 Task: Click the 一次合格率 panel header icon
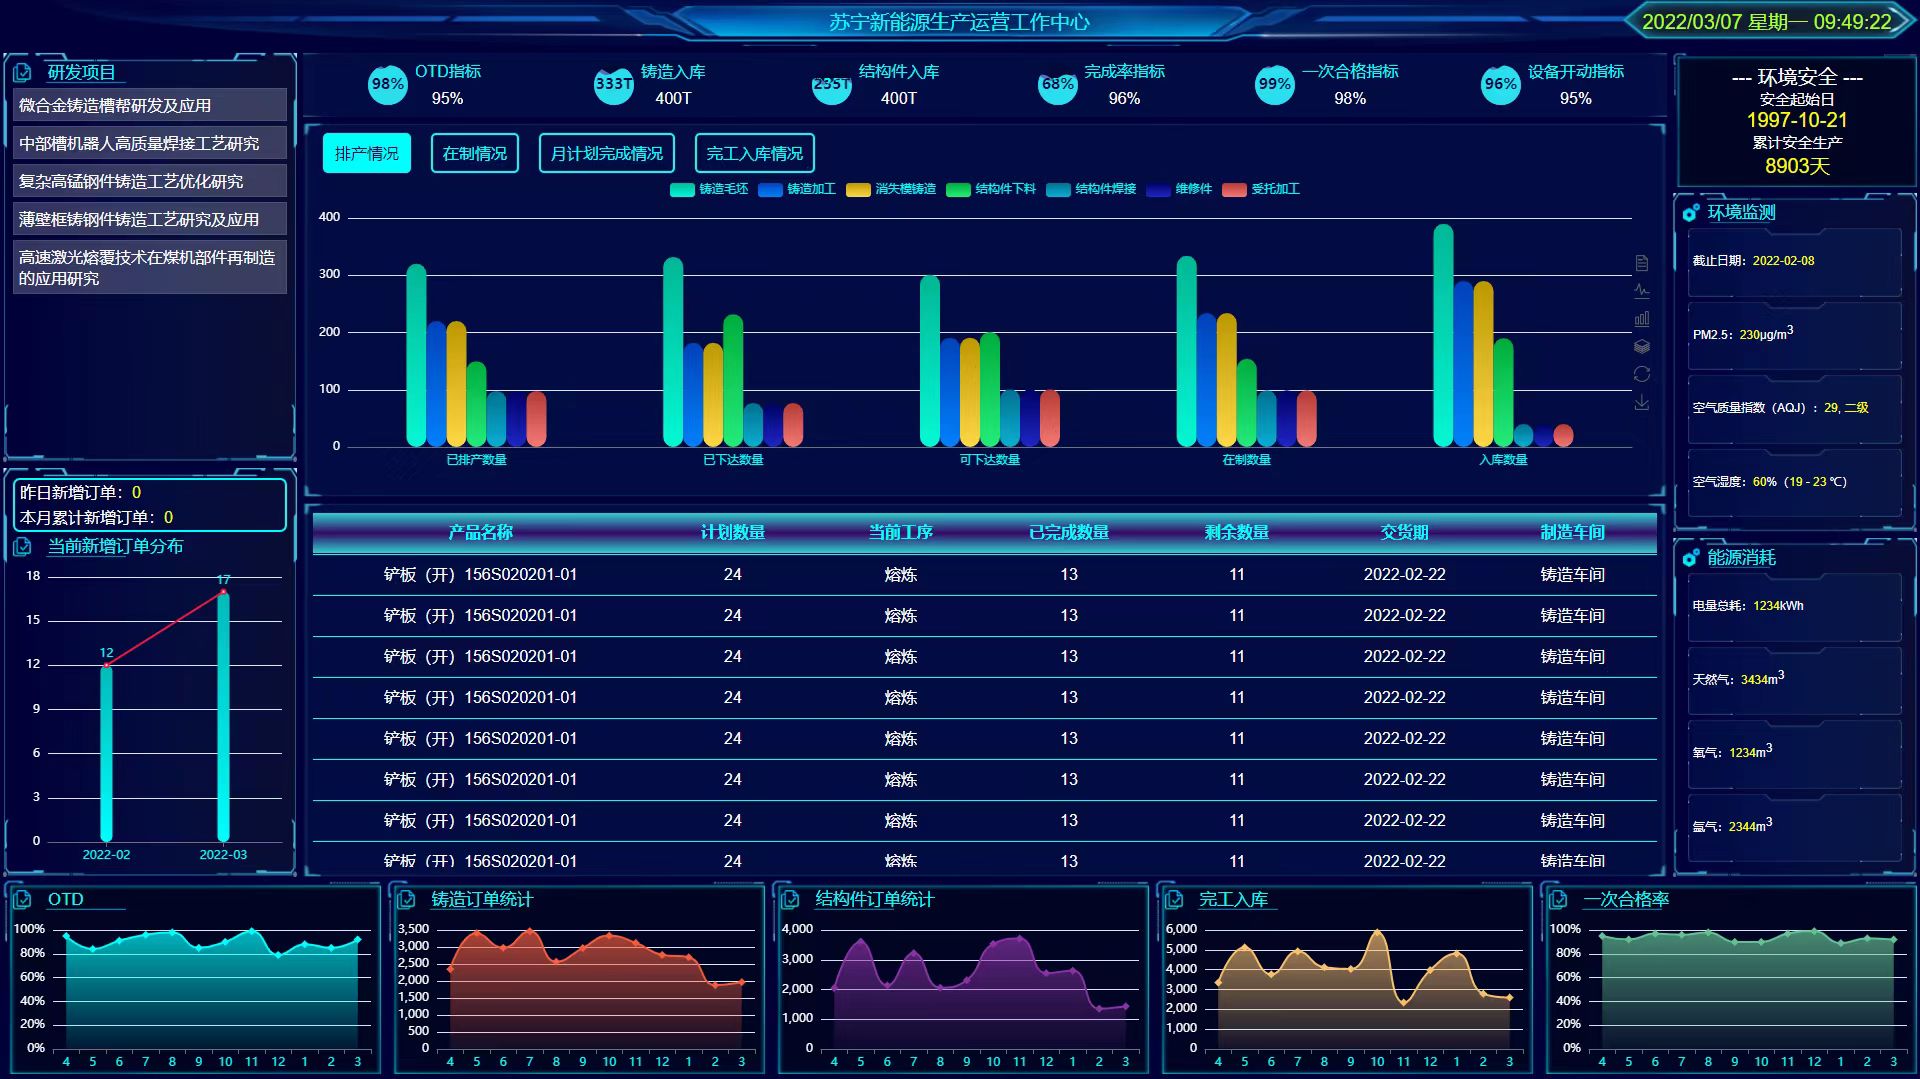point(1558,899)
